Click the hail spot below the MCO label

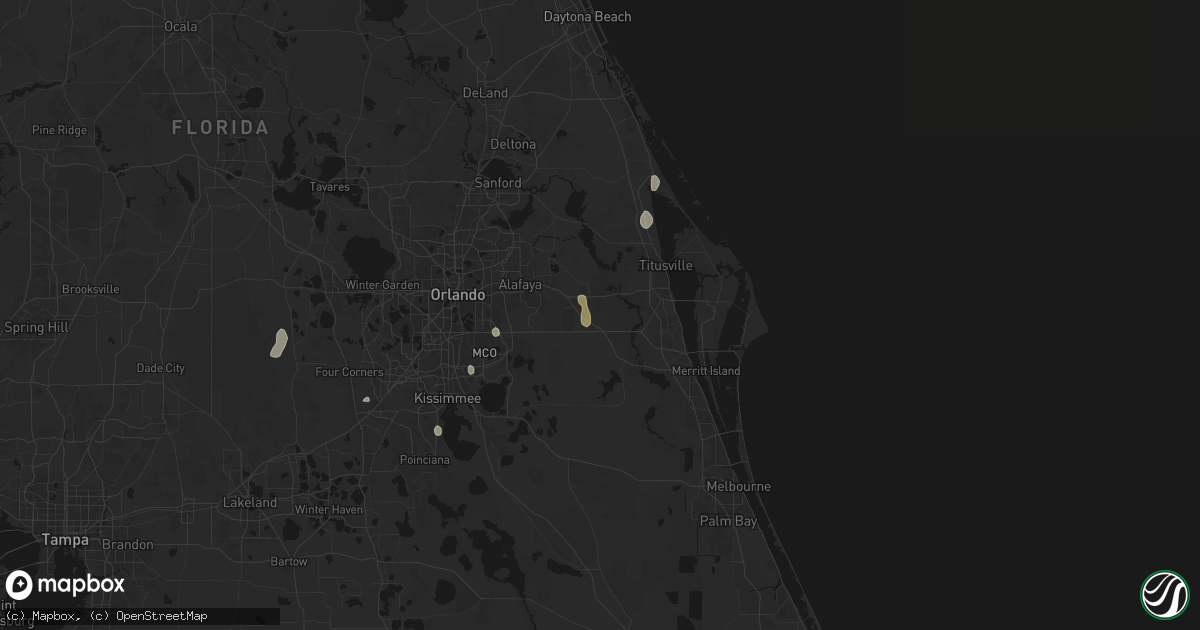click(x=470, y=370)
